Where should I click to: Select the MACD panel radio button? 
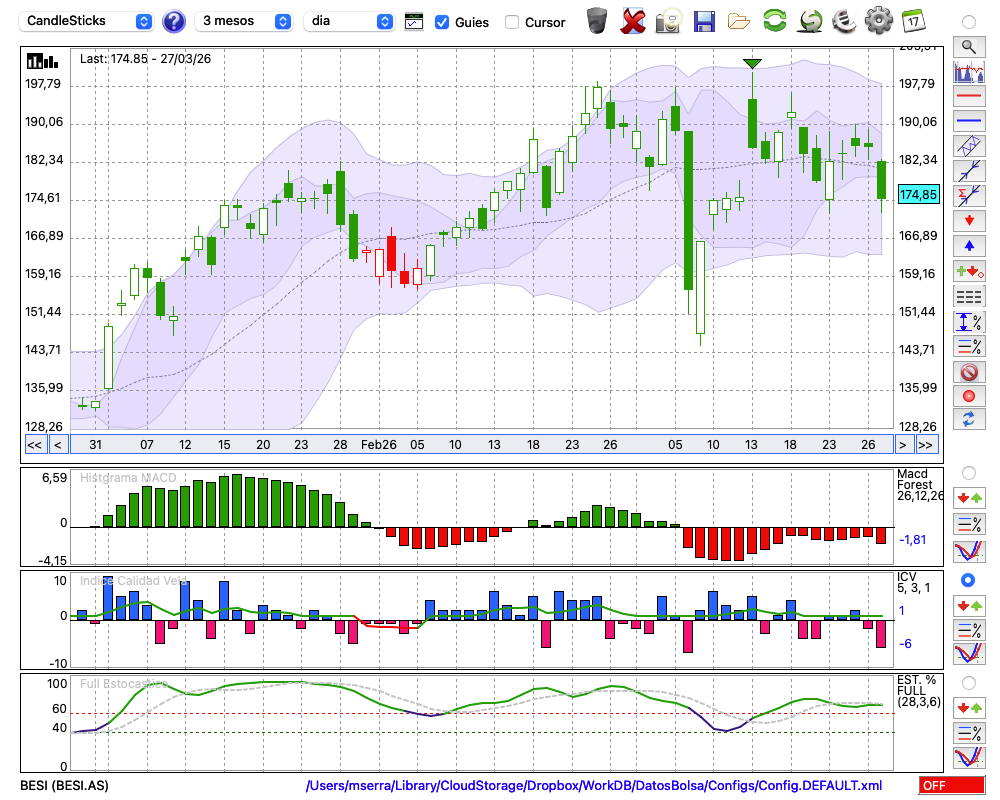point(968,473)
